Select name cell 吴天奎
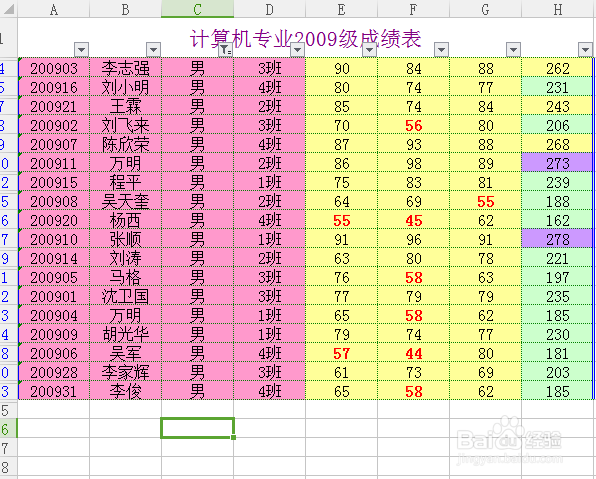Image resolution: width=596 pixels, height=479 pixels. pos(125,201)
